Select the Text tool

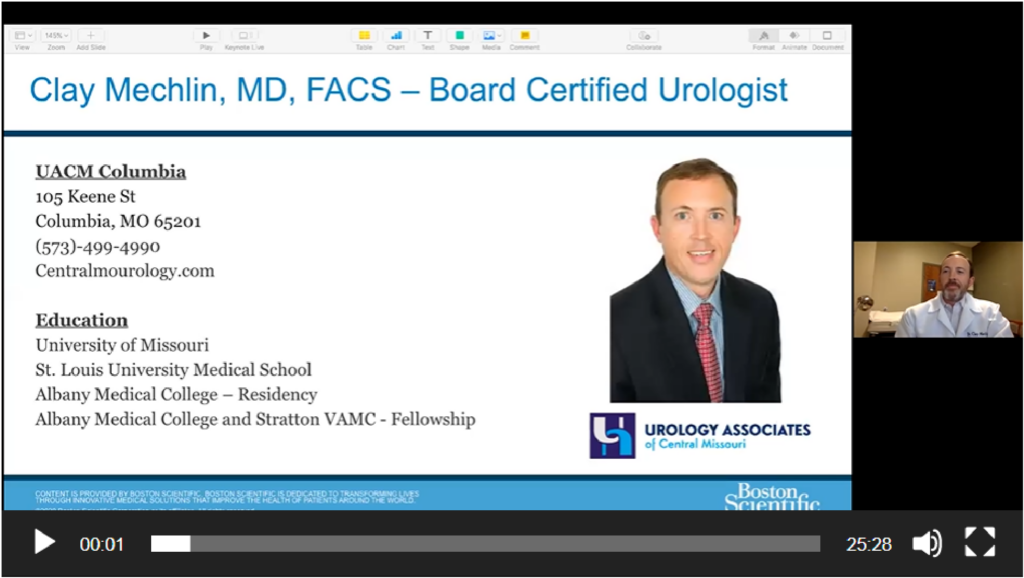pyautogui.click(x=428, y=36)
